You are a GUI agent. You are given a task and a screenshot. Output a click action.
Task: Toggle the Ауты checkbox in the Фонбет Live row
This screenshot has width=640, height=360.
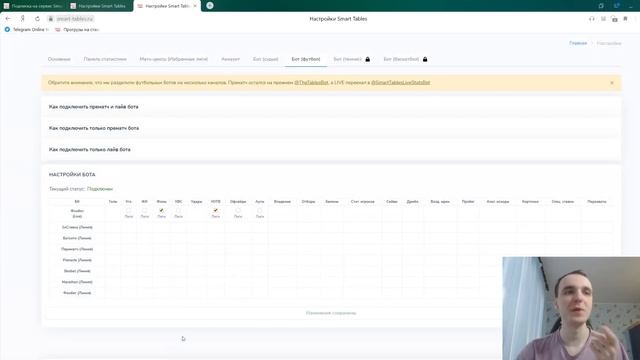[260, 211]
